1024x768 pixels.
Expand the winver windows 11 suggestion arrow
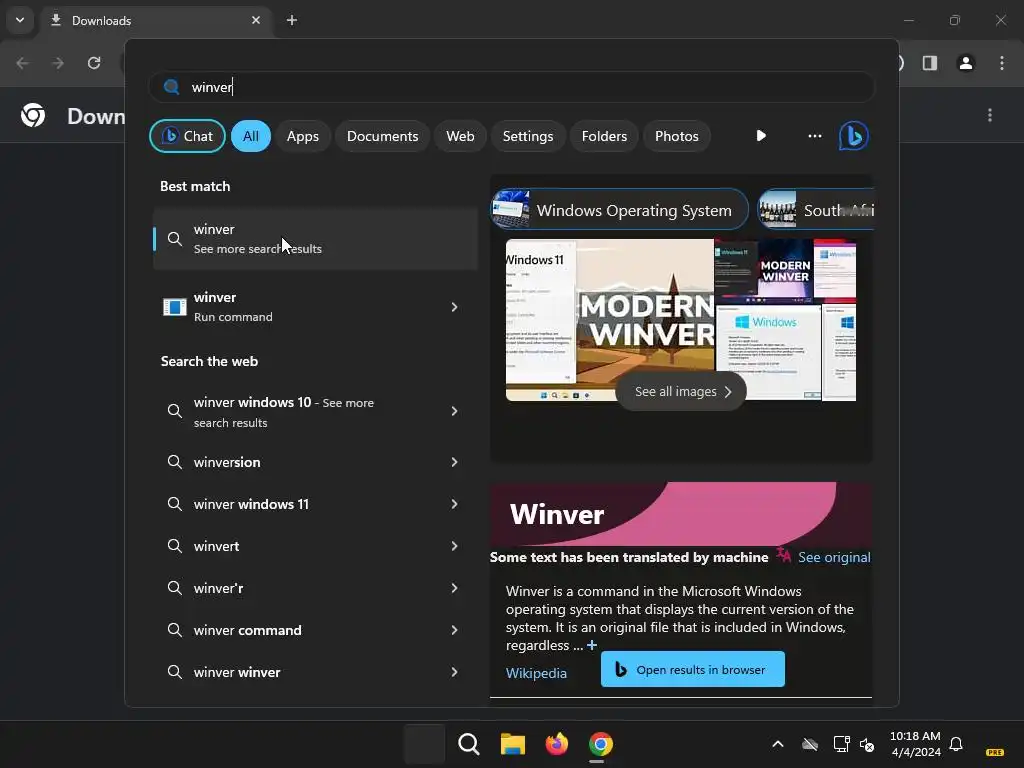point(455,504)
